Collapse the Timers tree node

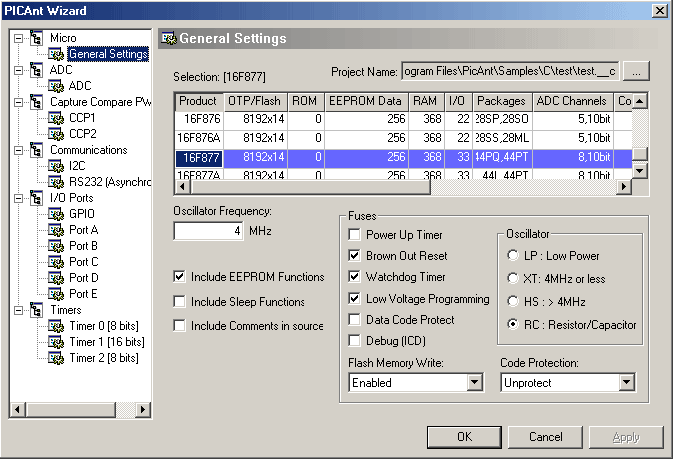tap(18, 310)
